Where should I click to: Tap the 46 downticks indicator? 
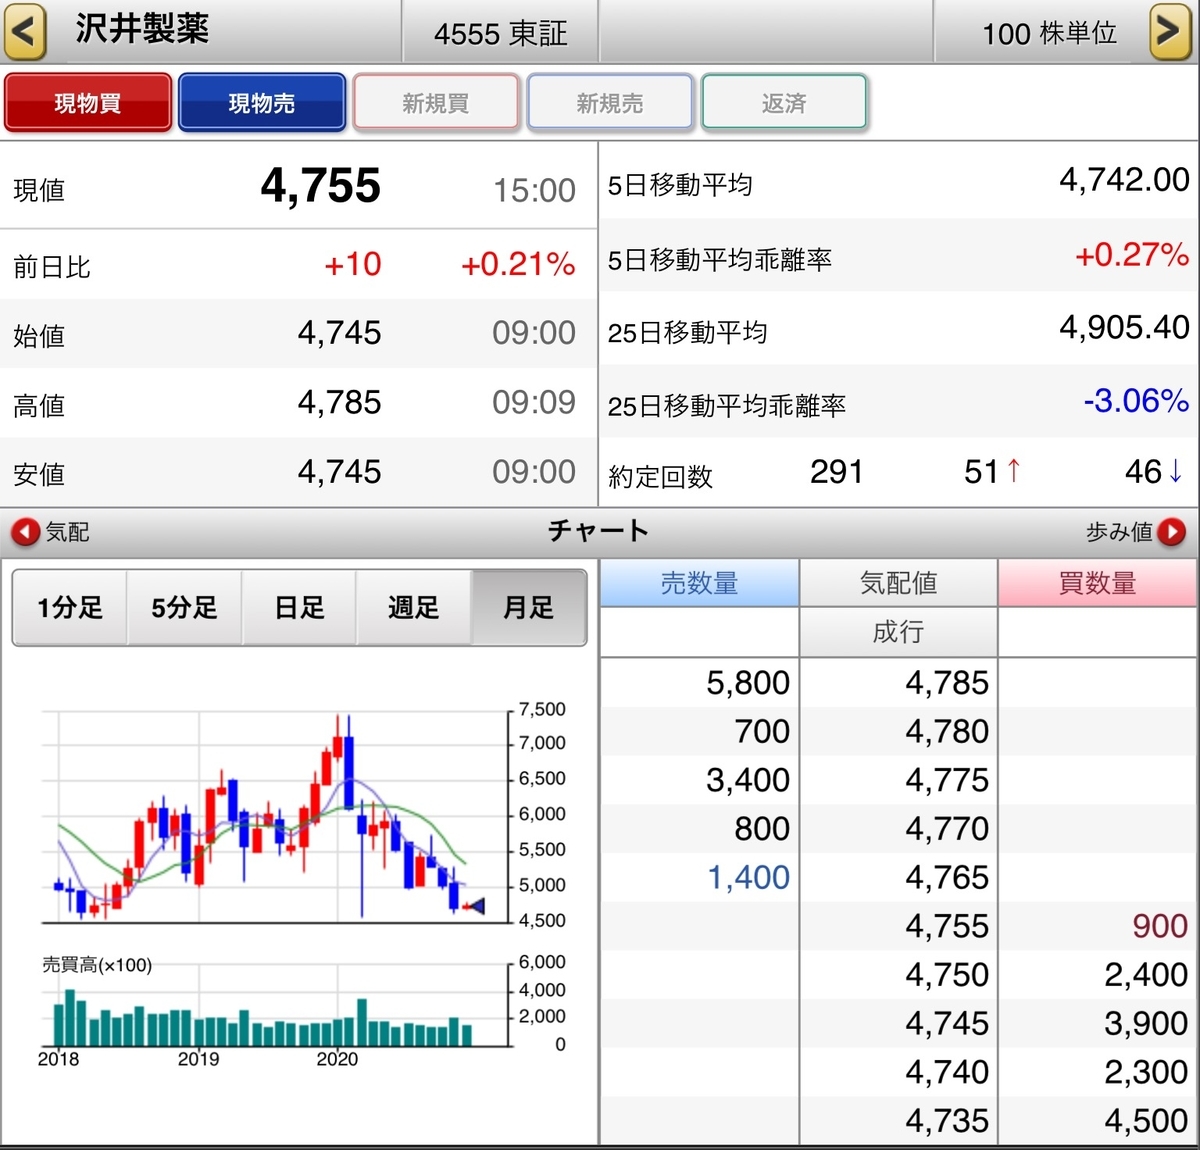[1154, 472]
